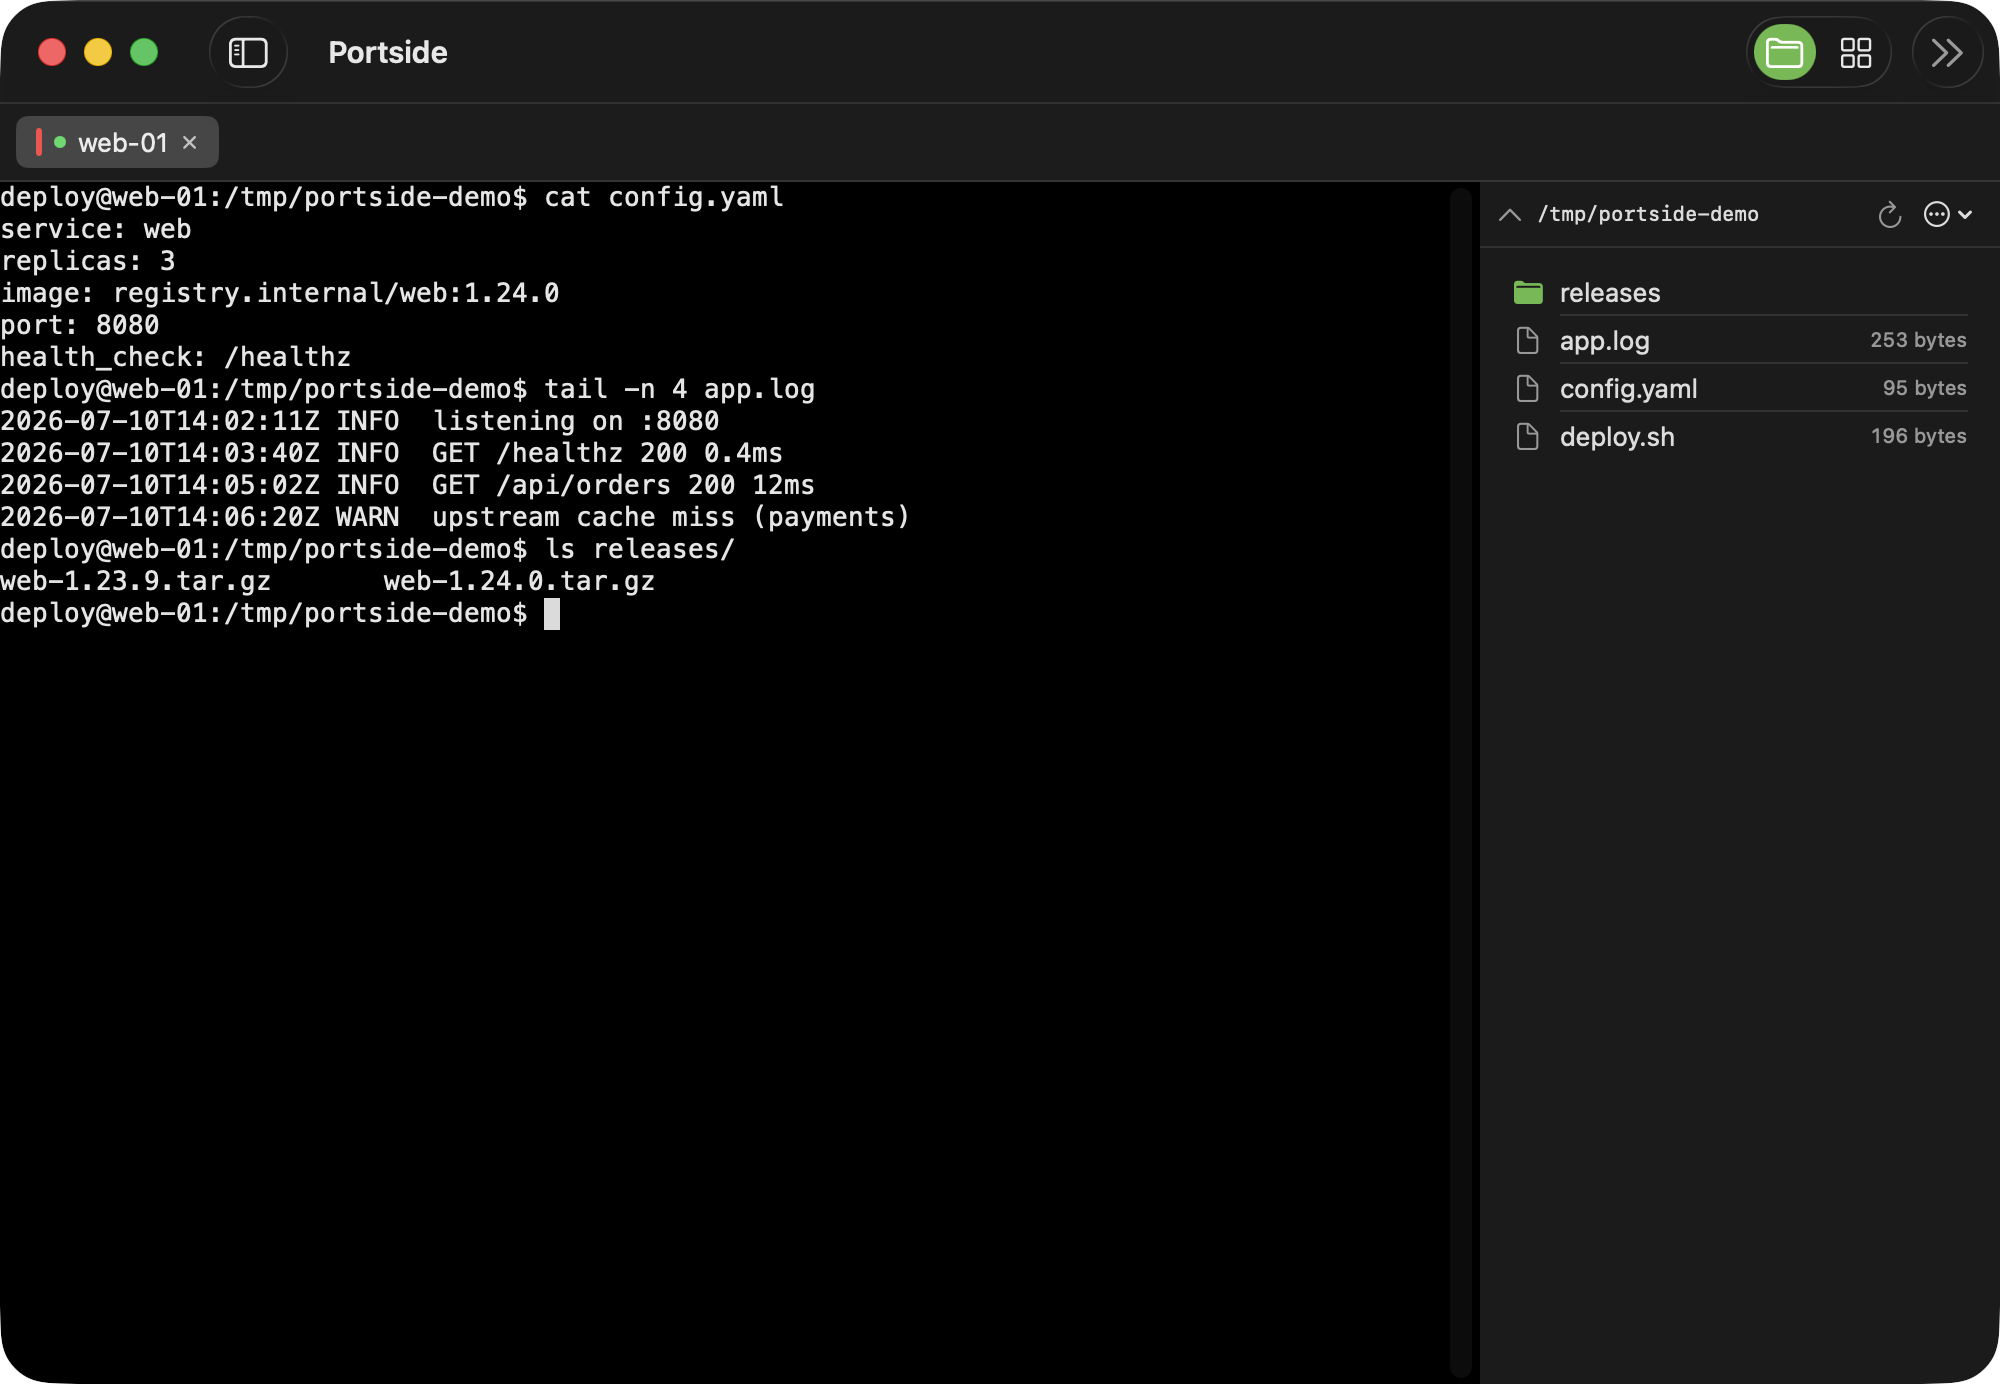Click the Portside window title
This screenshot has width=2000, height=1384.
click(x=388, y=52)
